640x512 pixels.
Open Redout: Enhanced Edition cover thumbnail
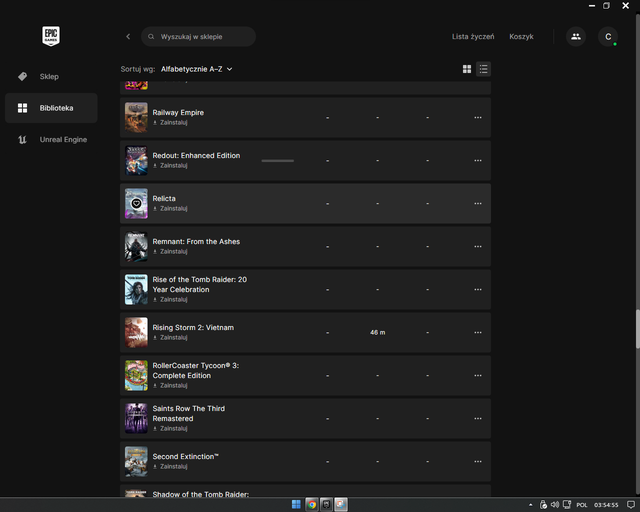coord(136,160)
